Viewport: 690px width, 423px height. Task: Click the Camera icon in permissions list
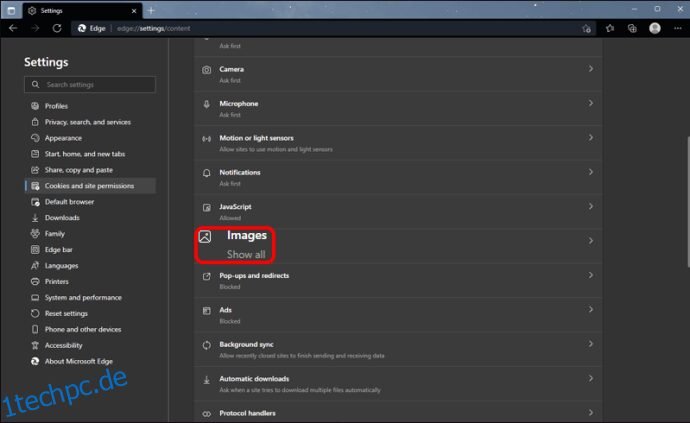206,70
